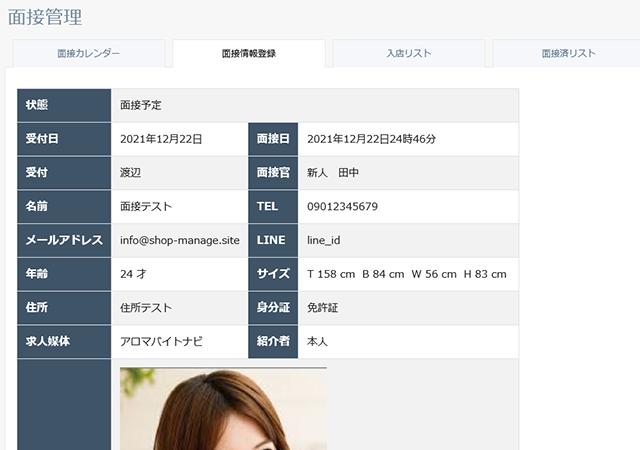Click the 紹介者 header cell
Image resolution: width=640 pixels, height=450 pixels.
click(273, 341)
